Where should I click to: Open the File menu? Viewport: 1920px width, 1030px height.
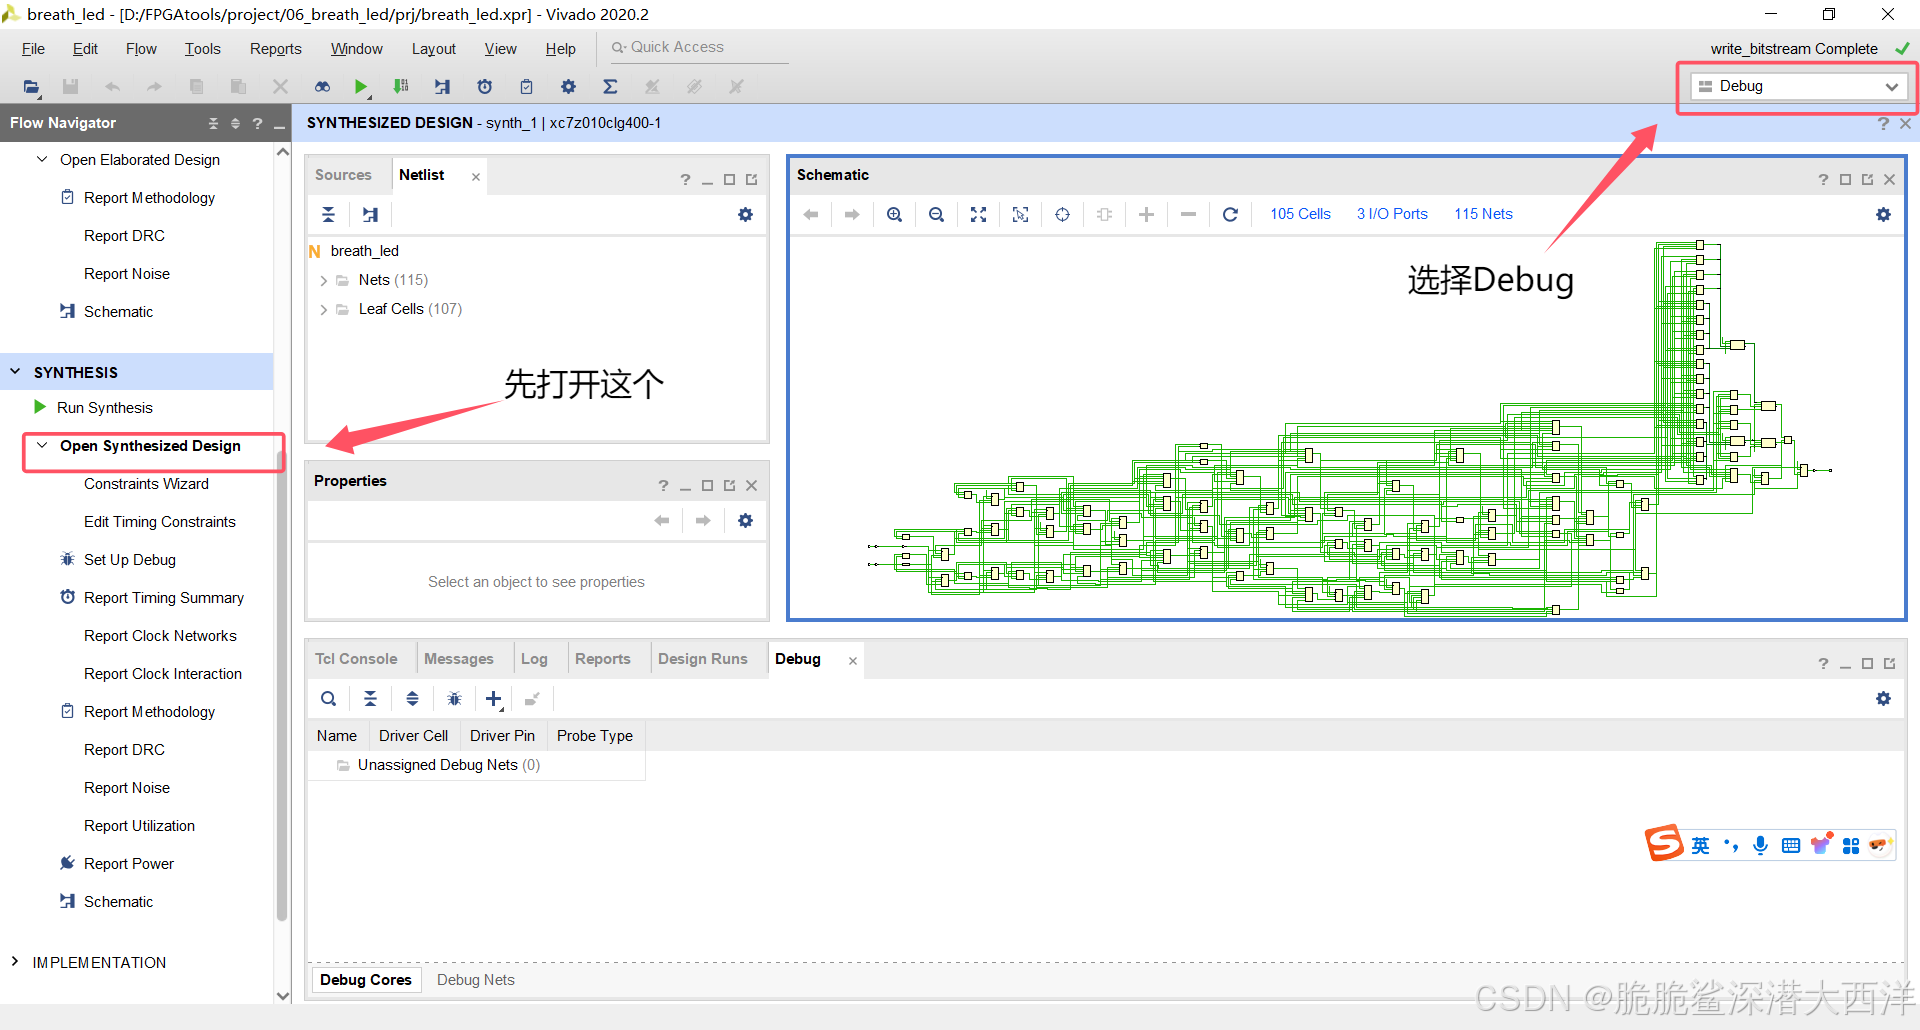pos(33,49)
